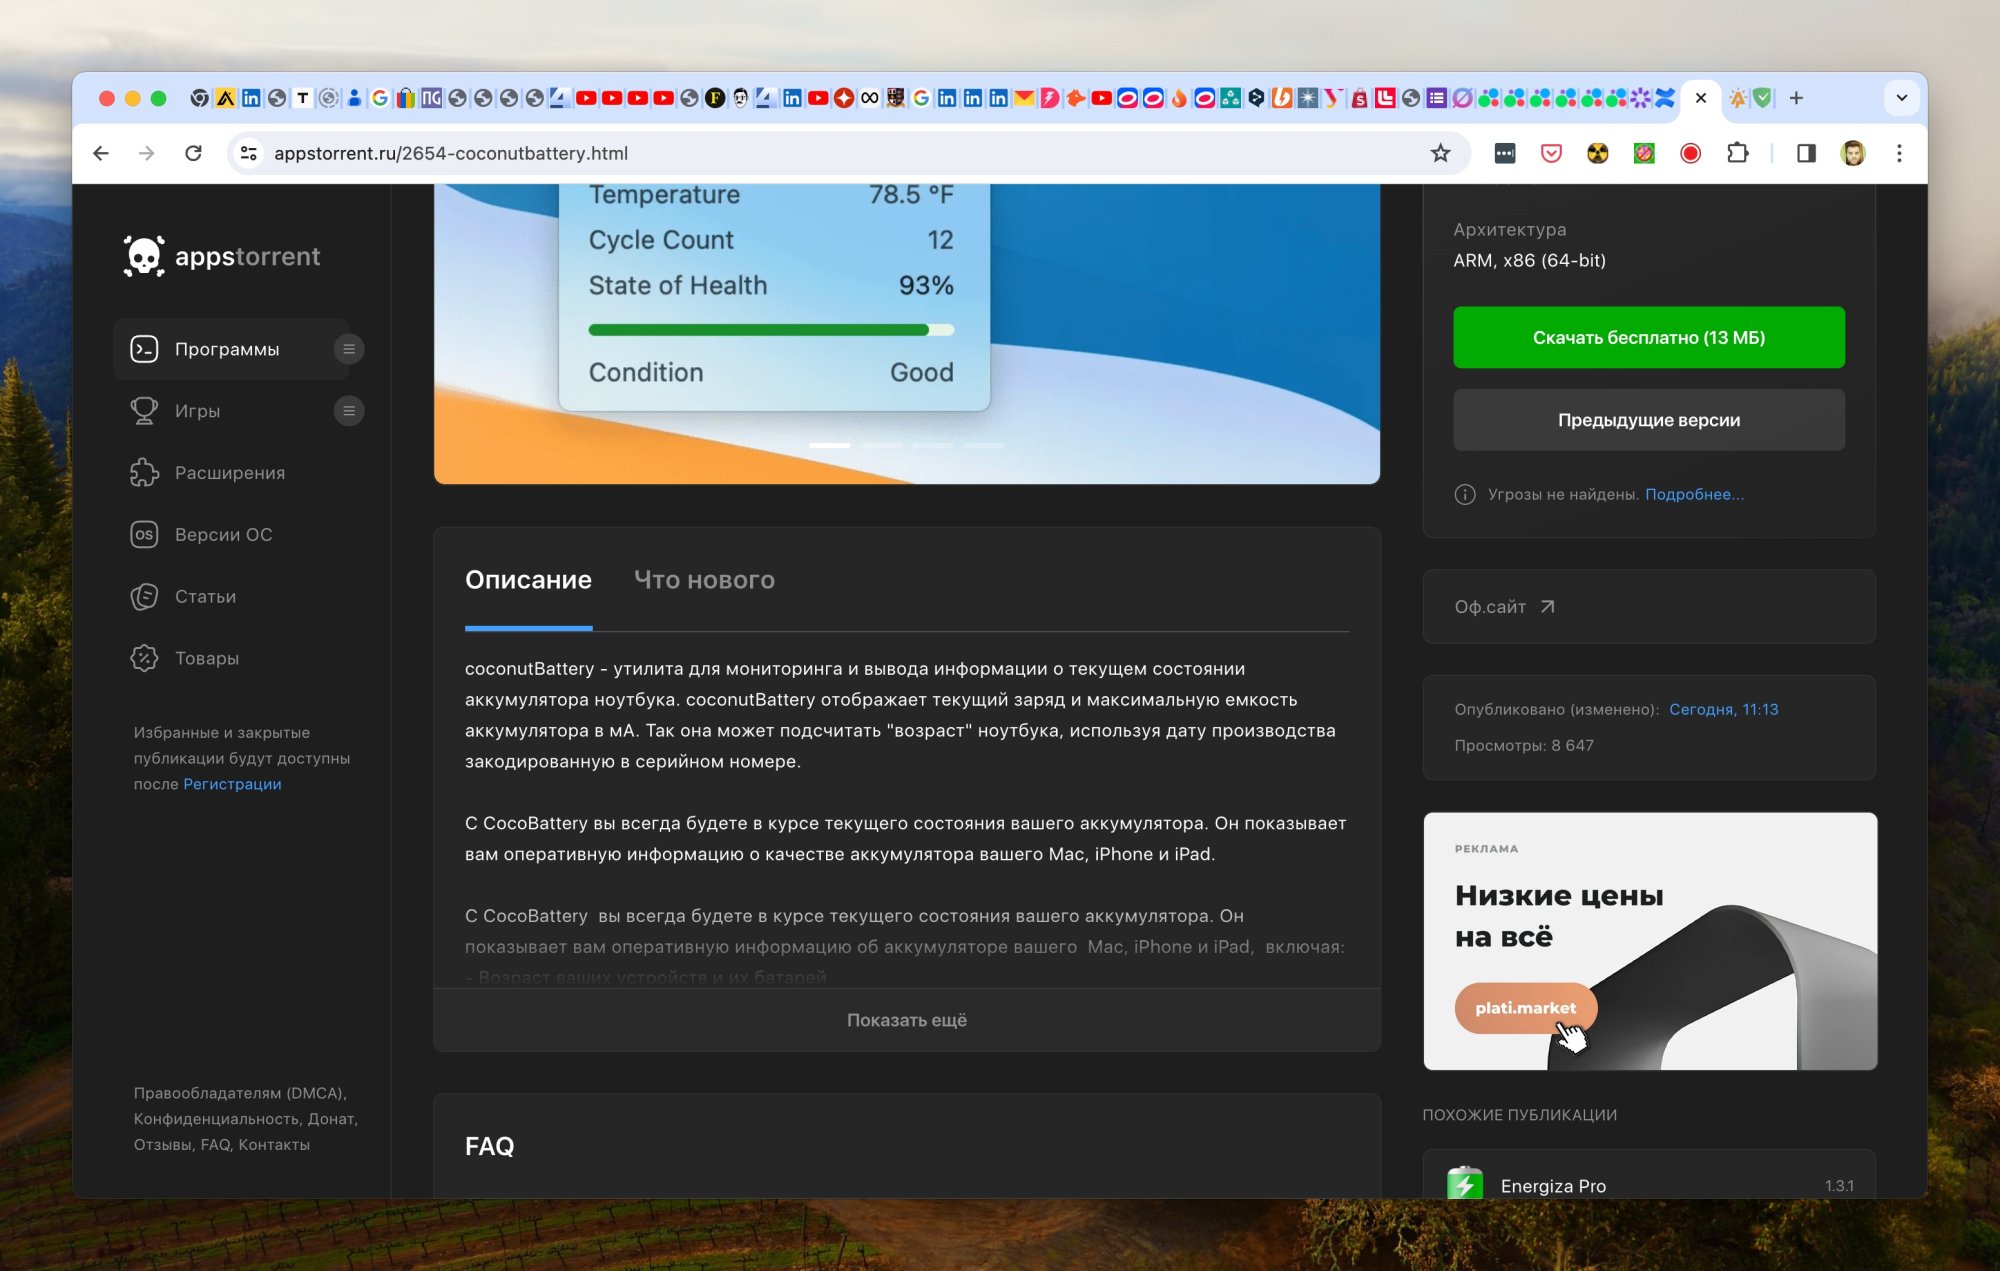Go back with the browser back arrow
This screenshot has width=2000, height=1271.
coord(101,153)
